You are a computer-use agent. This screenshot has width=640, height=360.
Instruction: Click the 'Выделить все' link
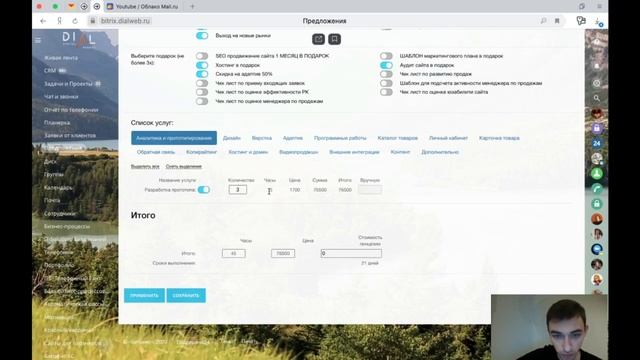(x=145, y=166)
